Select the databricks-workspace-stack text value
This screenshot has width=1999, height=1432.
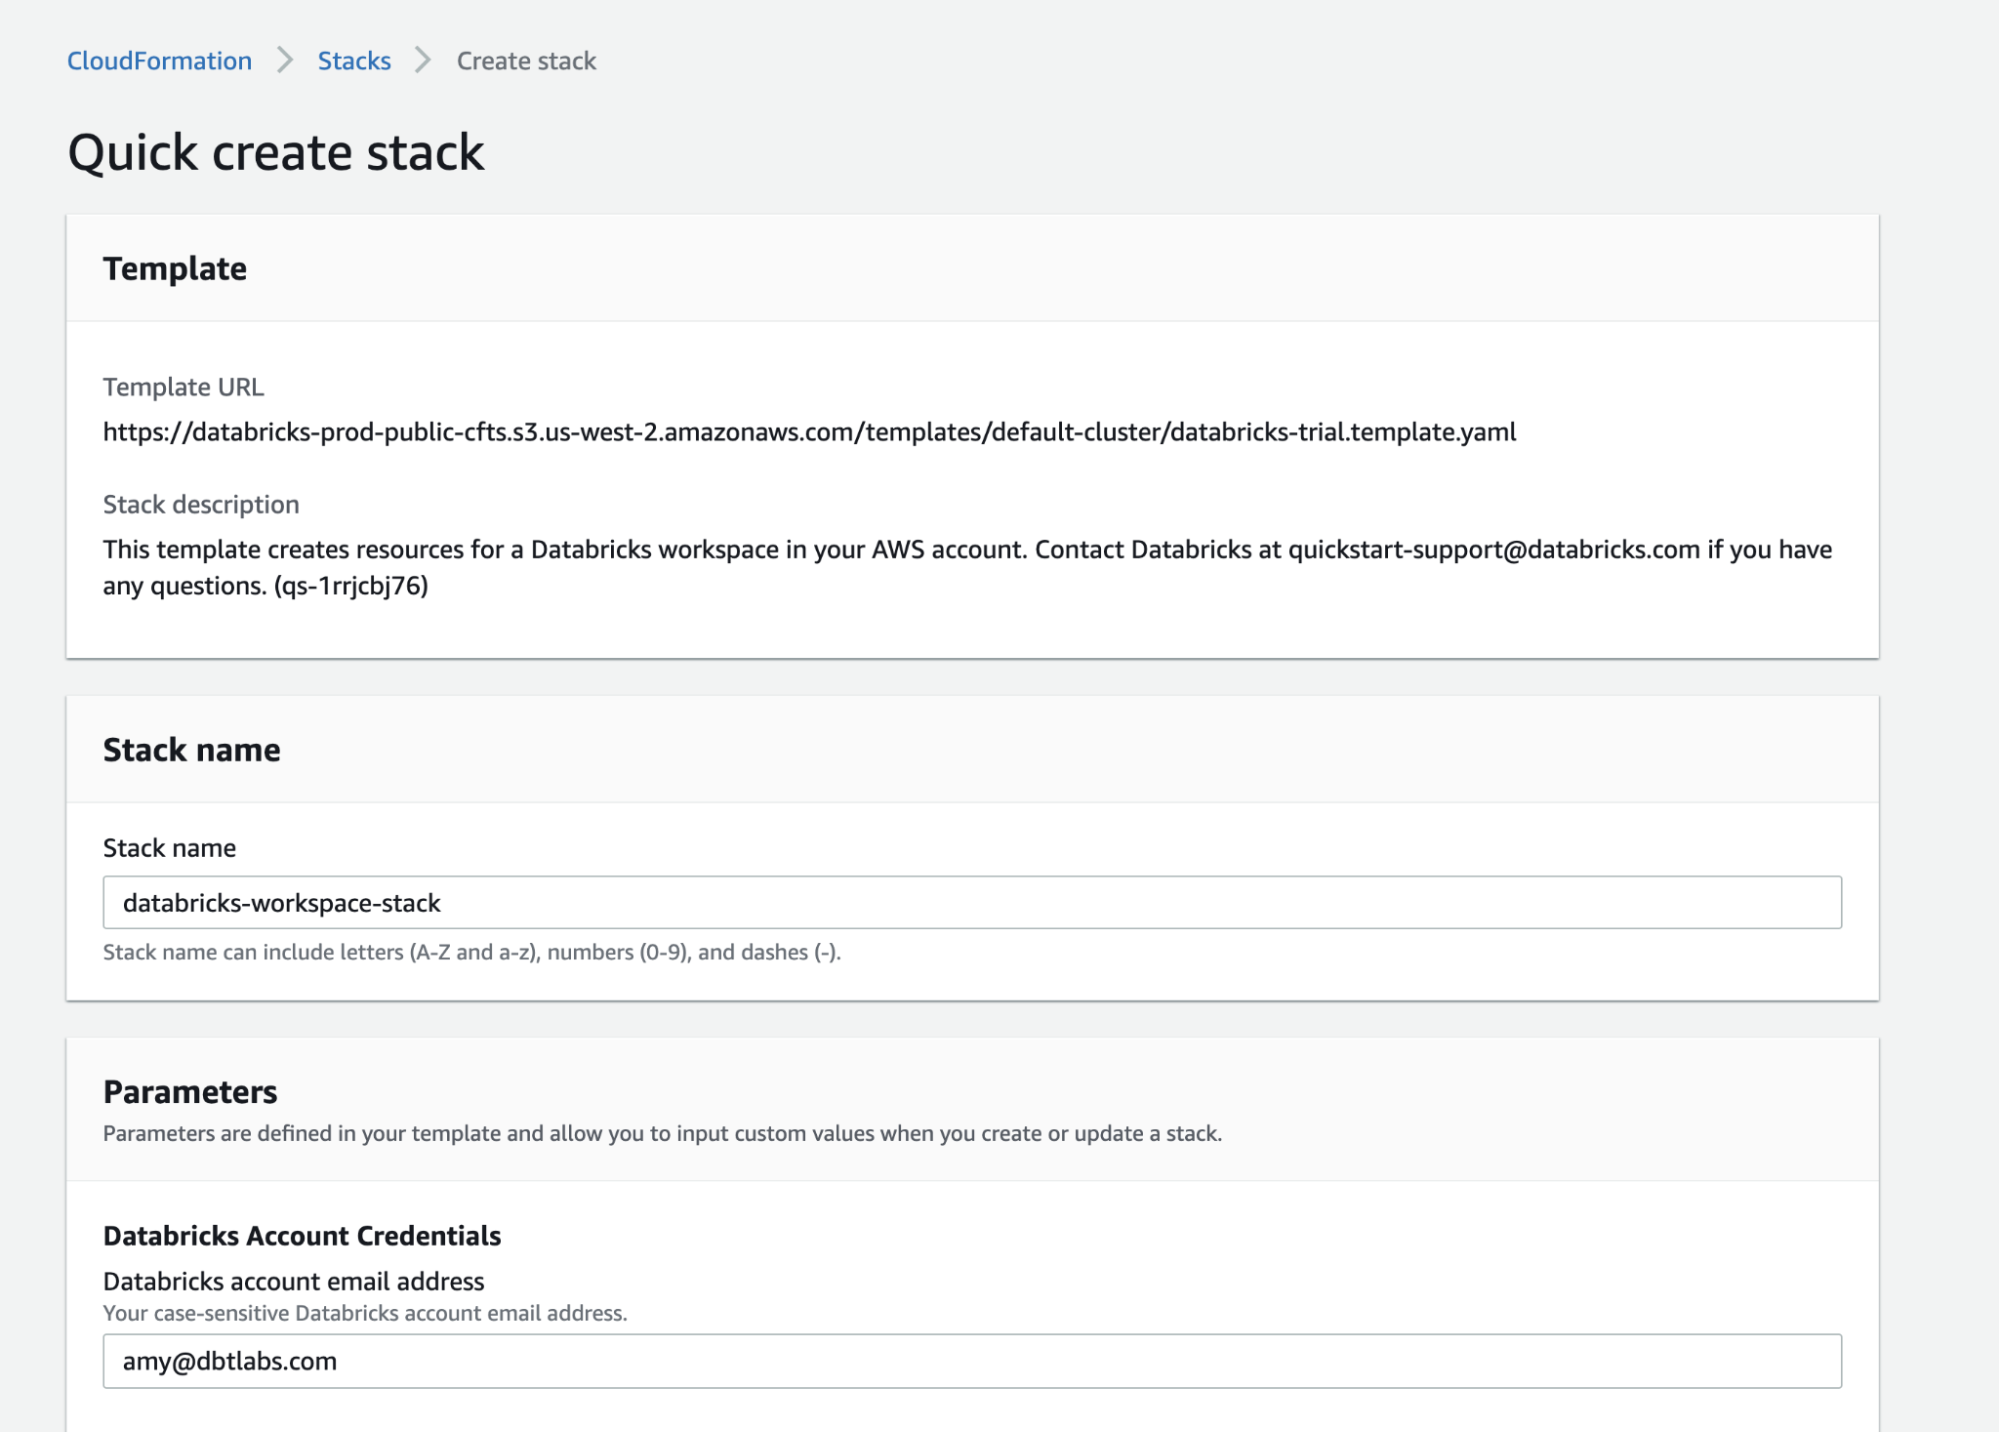tap(282, 903)
